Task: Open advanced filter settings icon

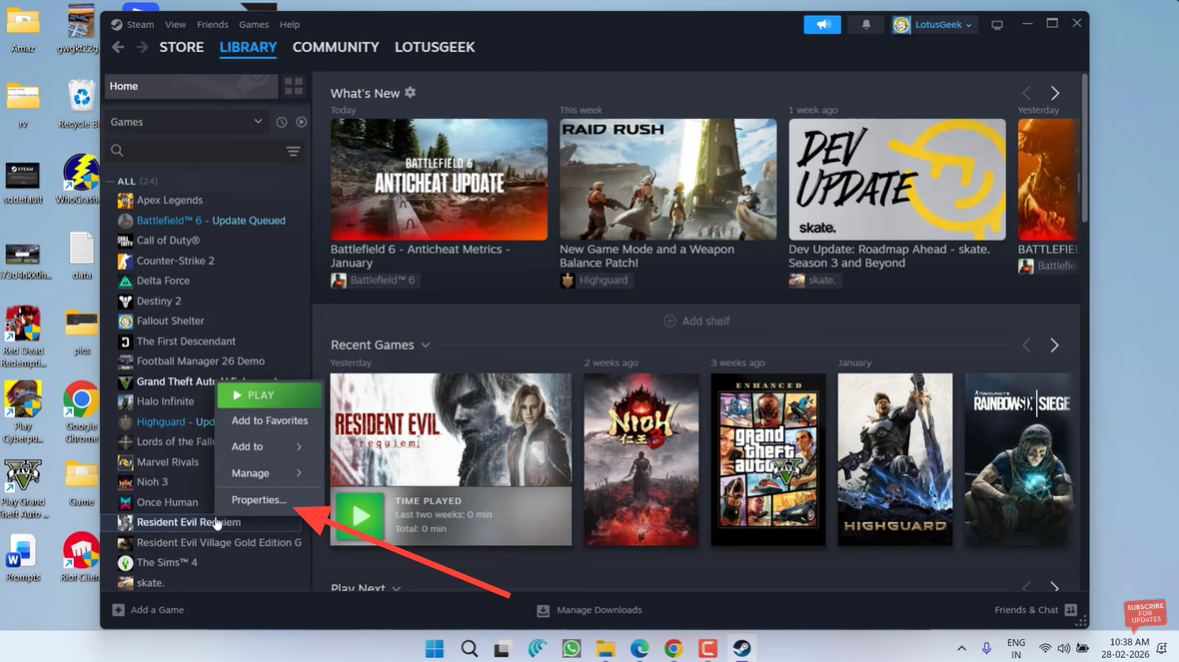Action: pos(293,151)
